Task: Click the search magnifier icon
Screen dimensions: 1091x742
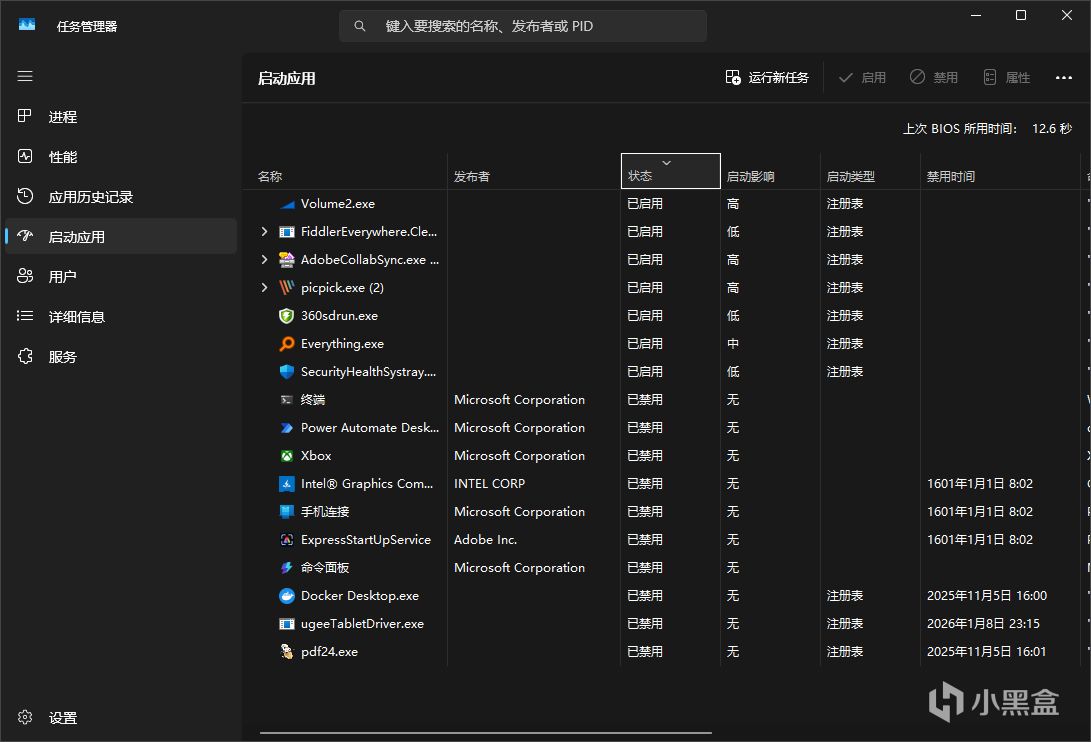Action: 360,26
